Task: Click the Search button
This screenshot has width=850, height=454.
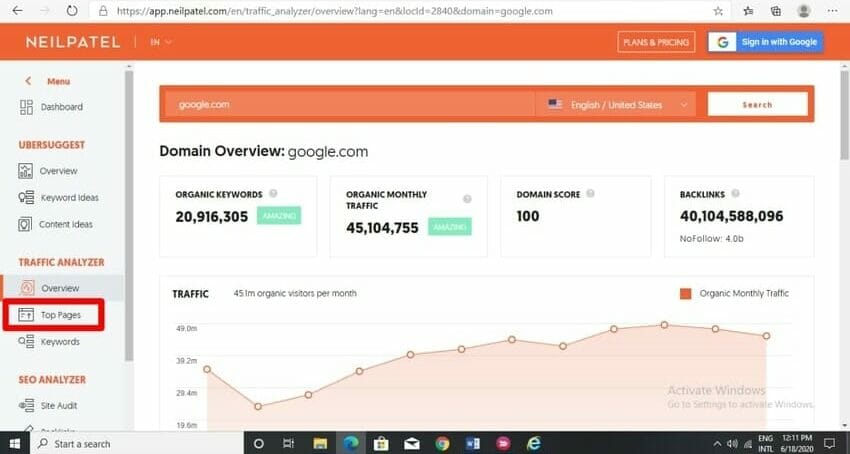Action: click(x=757, y=104)
